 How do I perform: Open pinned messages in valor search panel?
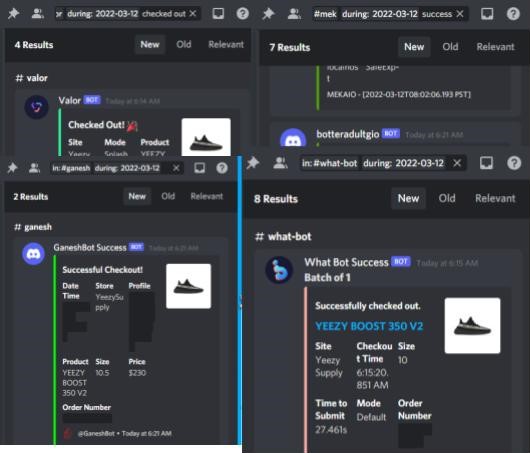14,14
